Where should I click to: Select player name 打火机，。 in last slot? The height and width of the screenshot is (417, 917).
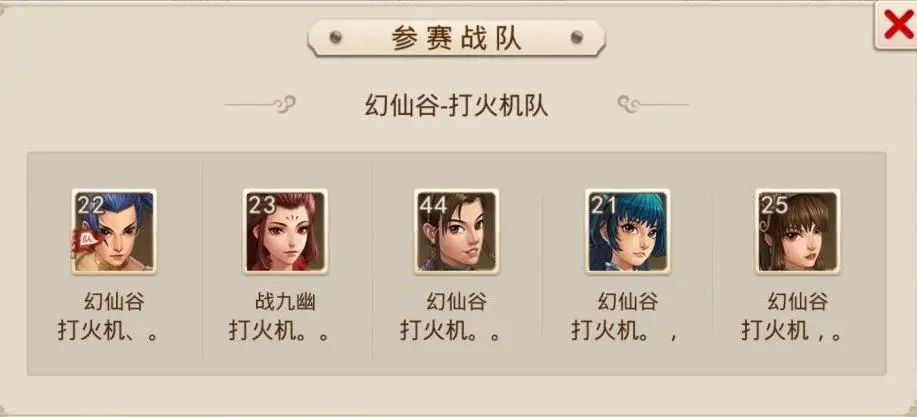pos(792,331)
